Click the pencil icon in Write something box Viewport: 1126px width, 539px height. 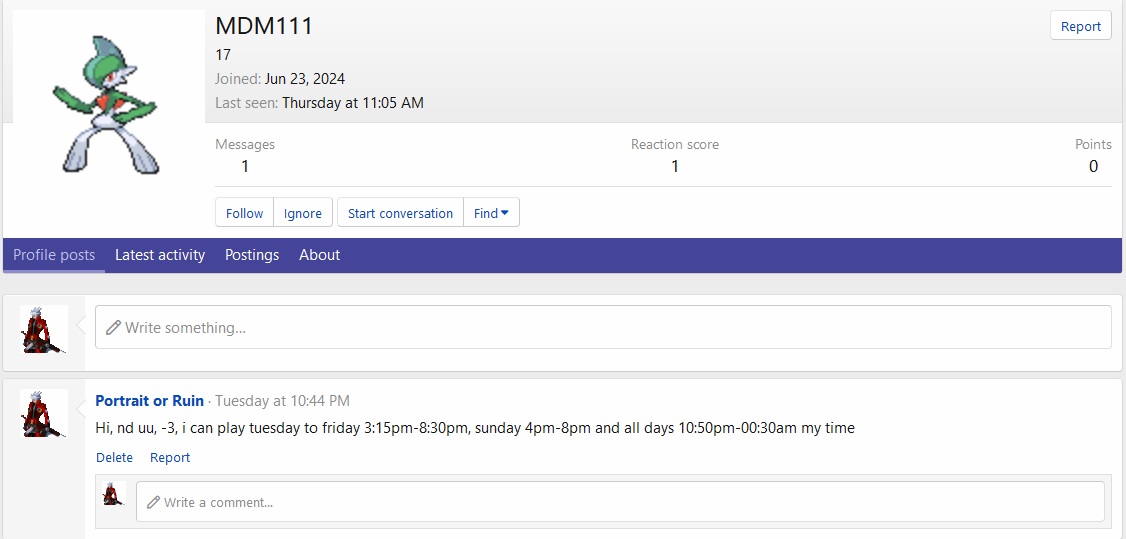[113, 328]
